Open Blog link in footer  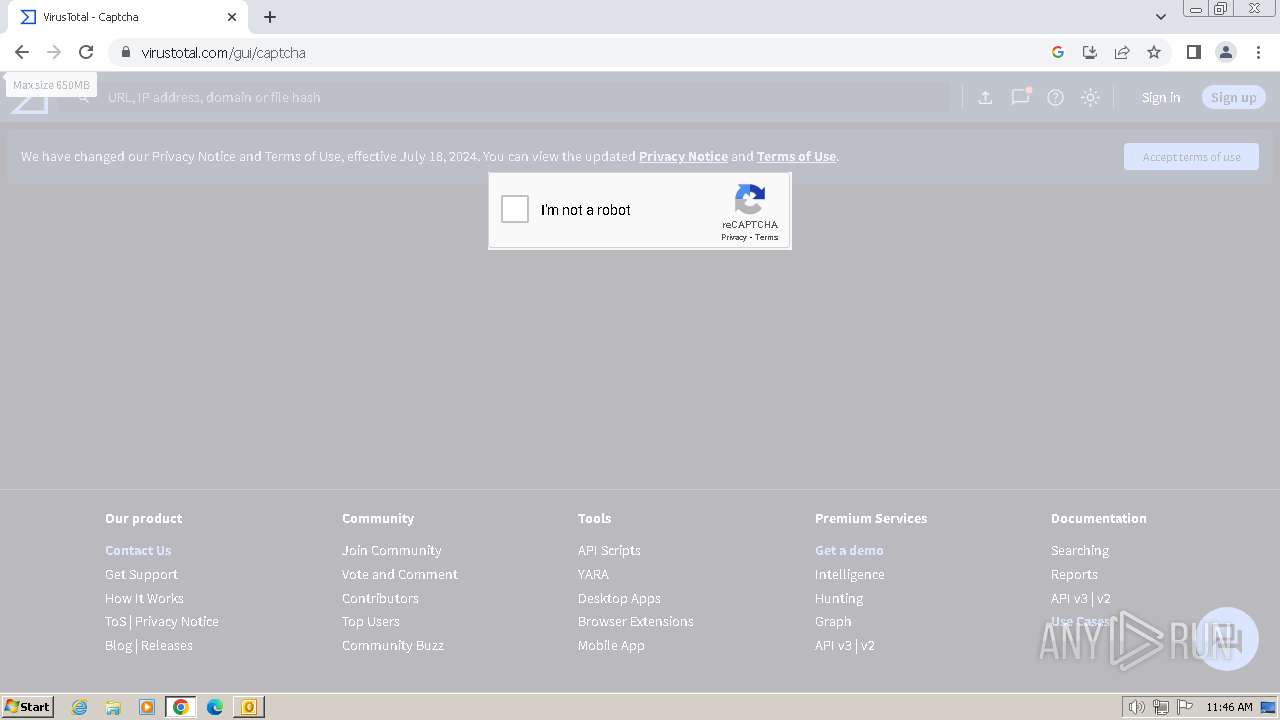[x=118, y=645]
